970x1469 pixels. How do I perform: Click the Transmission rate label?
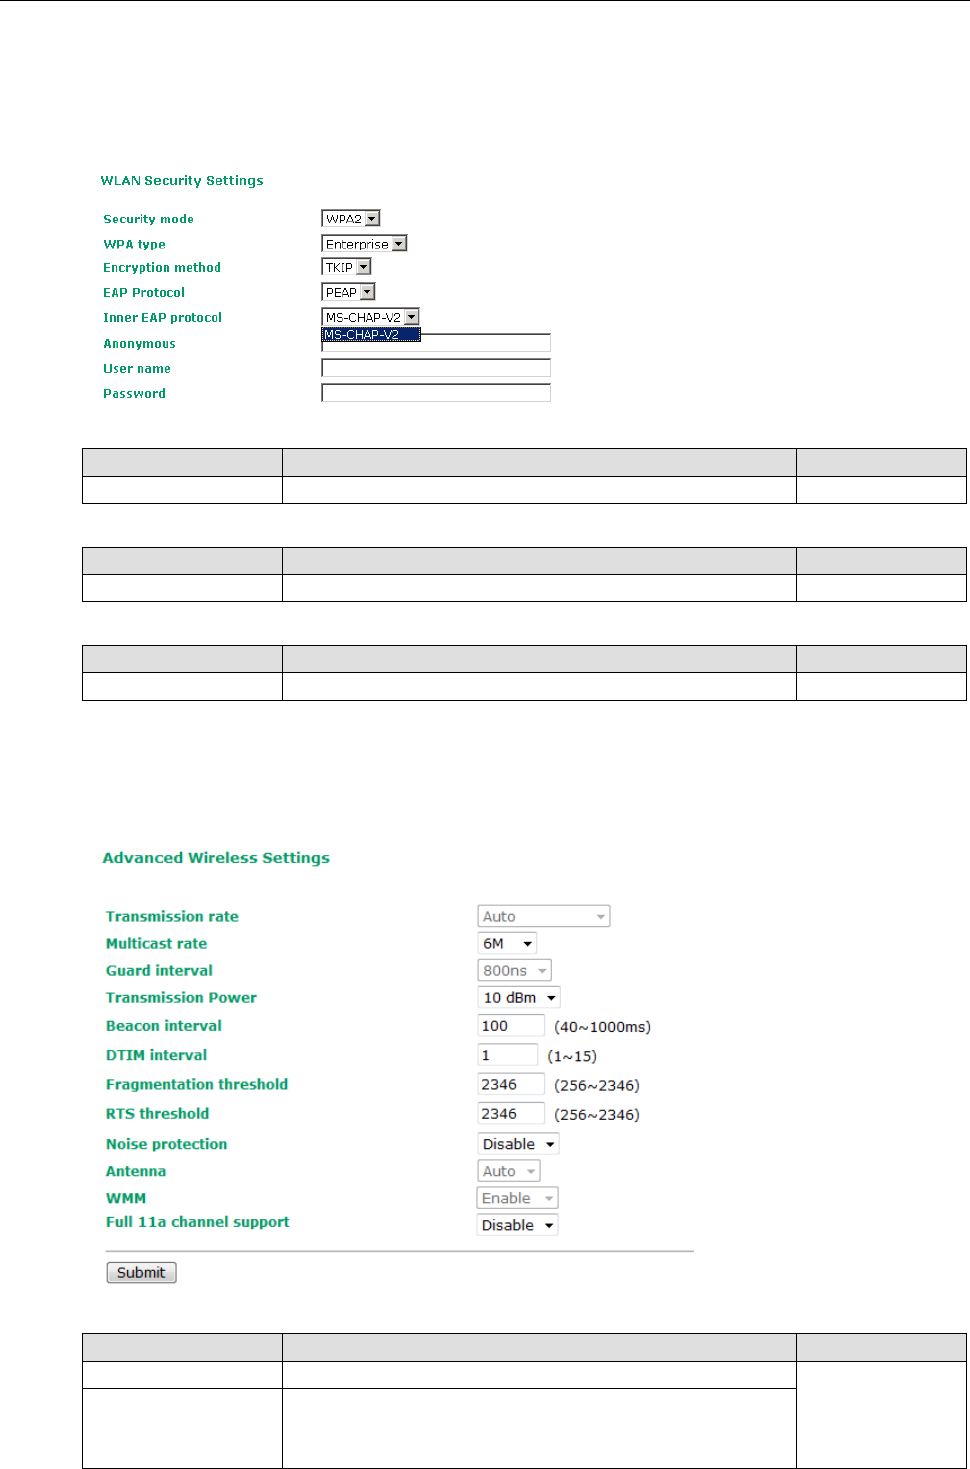tap(172, 916)
